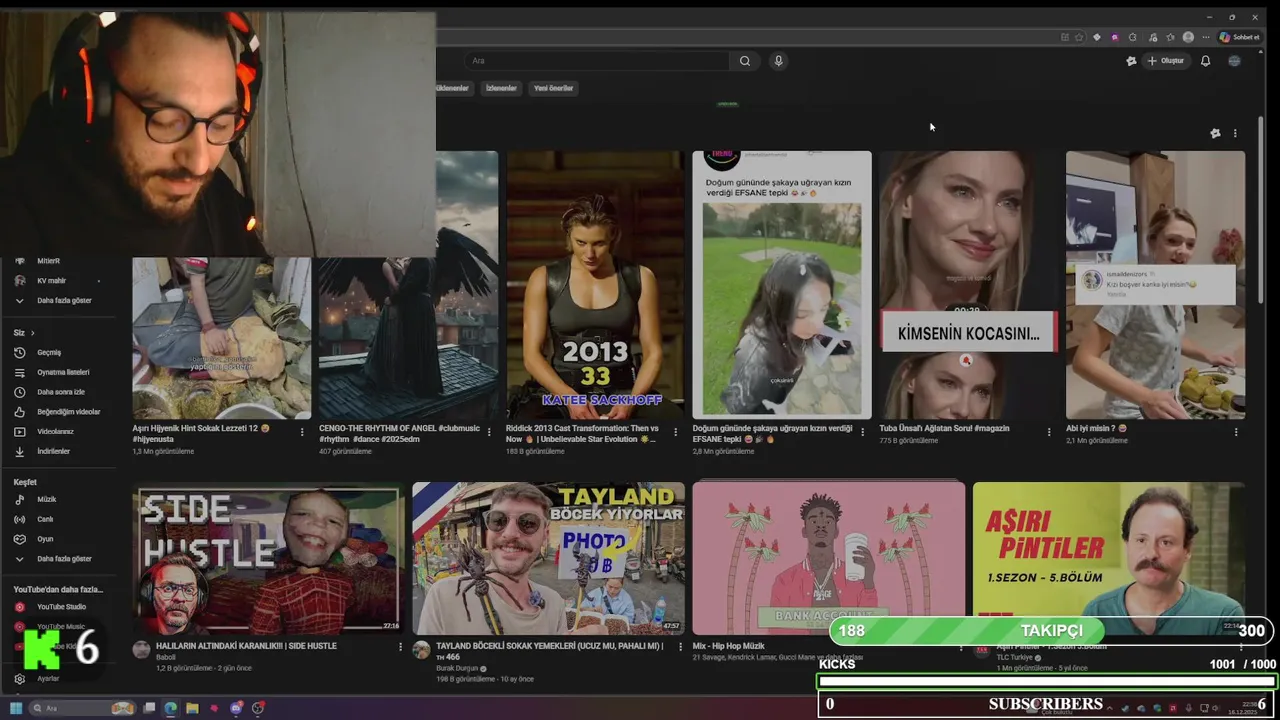Open options for 'CENGO-THE RHYTHM OF ANGEL' short
The height and width of the screenshot is (720, 1280).
tap(489, 432)
